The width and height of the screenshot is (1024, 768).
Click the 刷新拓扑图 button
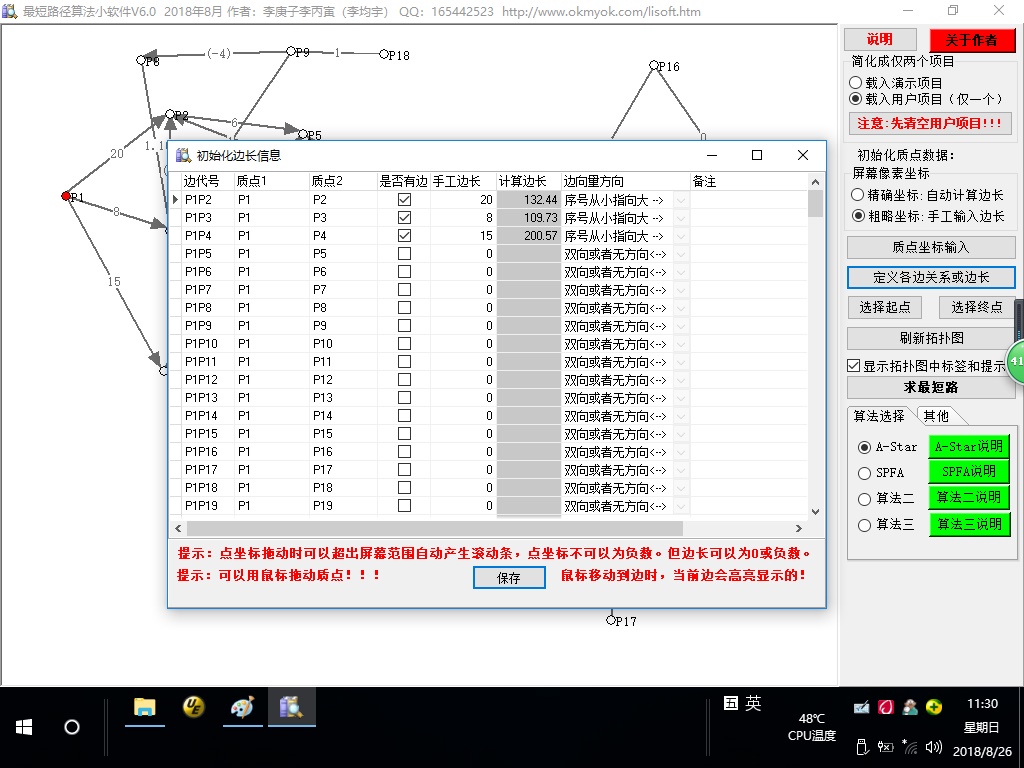(x=931, y=338)
